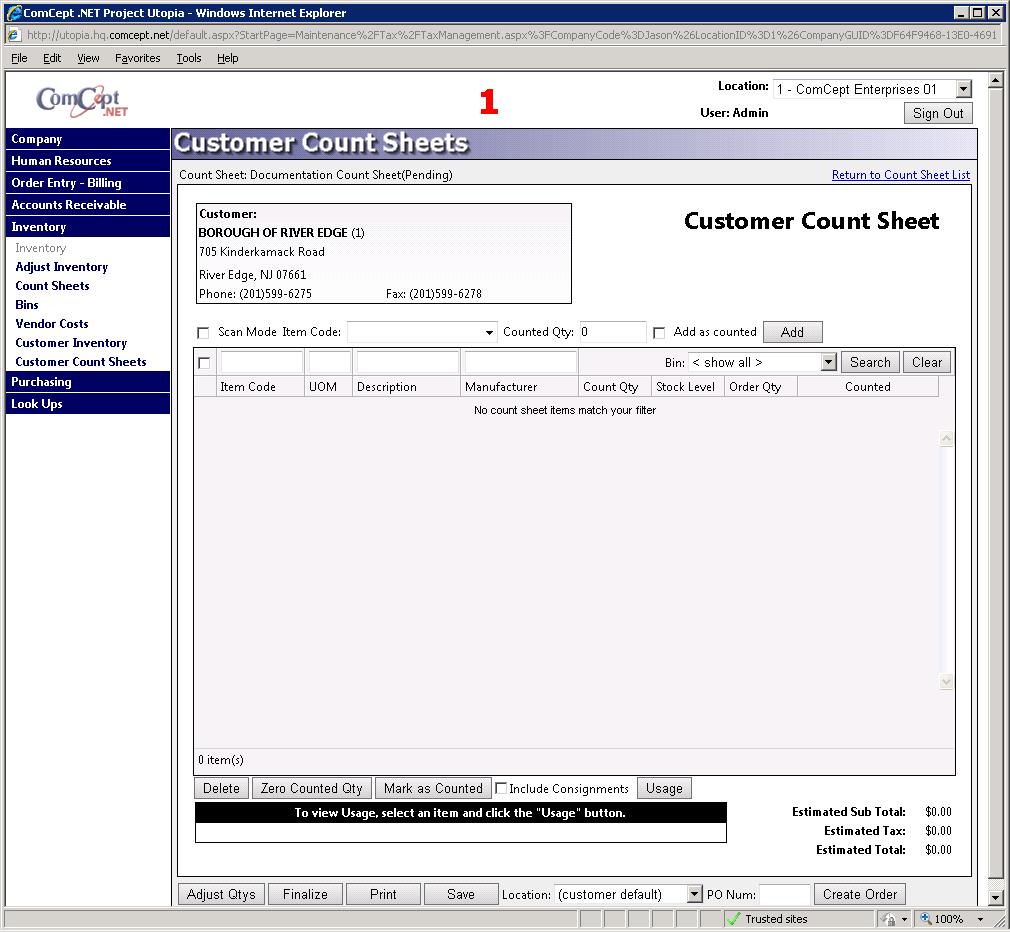
Task: Check the Add as counted box
Action: [x=659, y=333]
